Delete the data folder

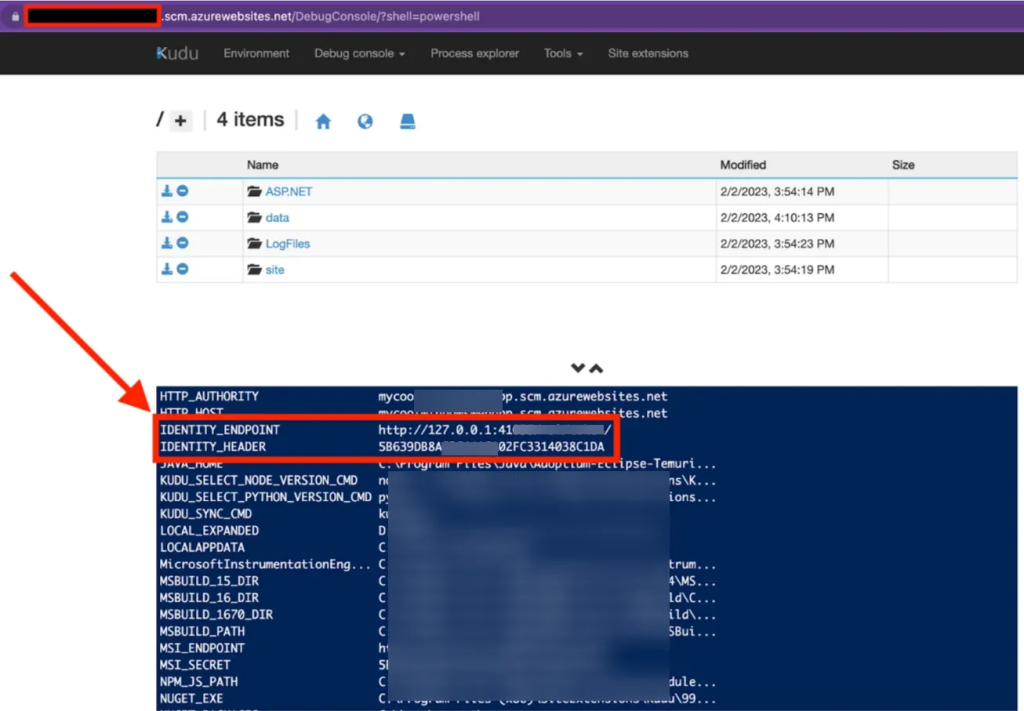pos(183,217)
